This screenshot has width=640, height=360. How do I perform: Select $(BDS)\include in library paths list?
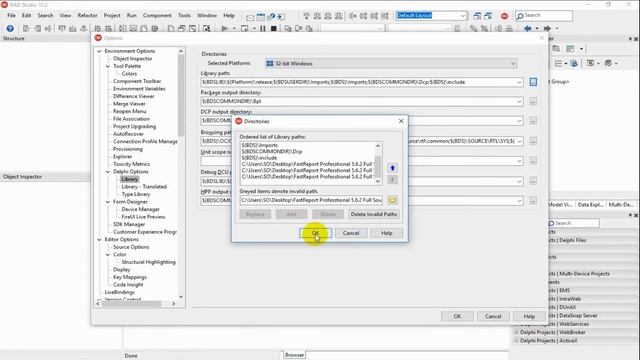click(x=259, y=158)
